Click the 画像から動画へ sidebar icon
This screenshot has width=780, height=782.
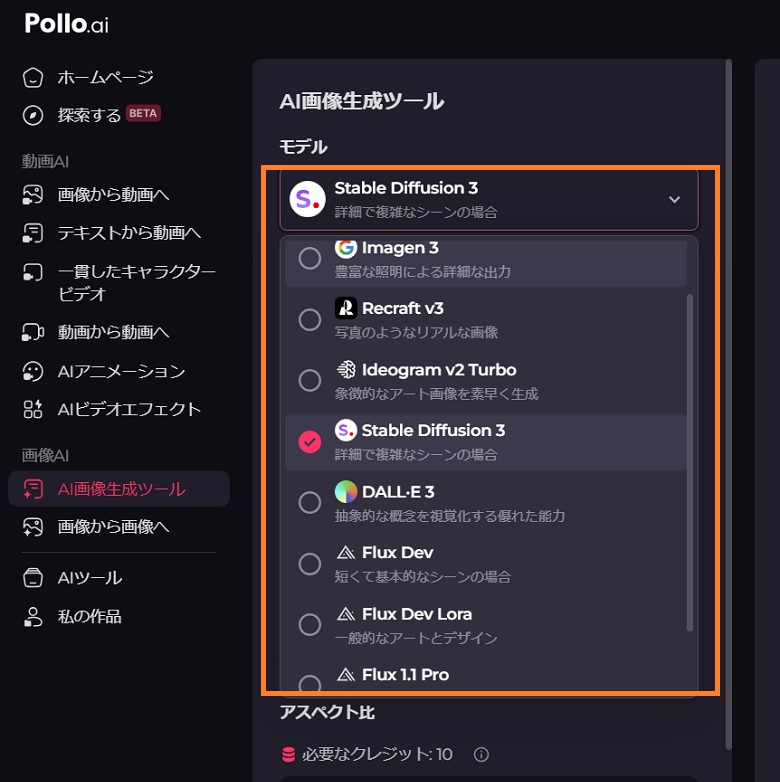pos(33,195)
